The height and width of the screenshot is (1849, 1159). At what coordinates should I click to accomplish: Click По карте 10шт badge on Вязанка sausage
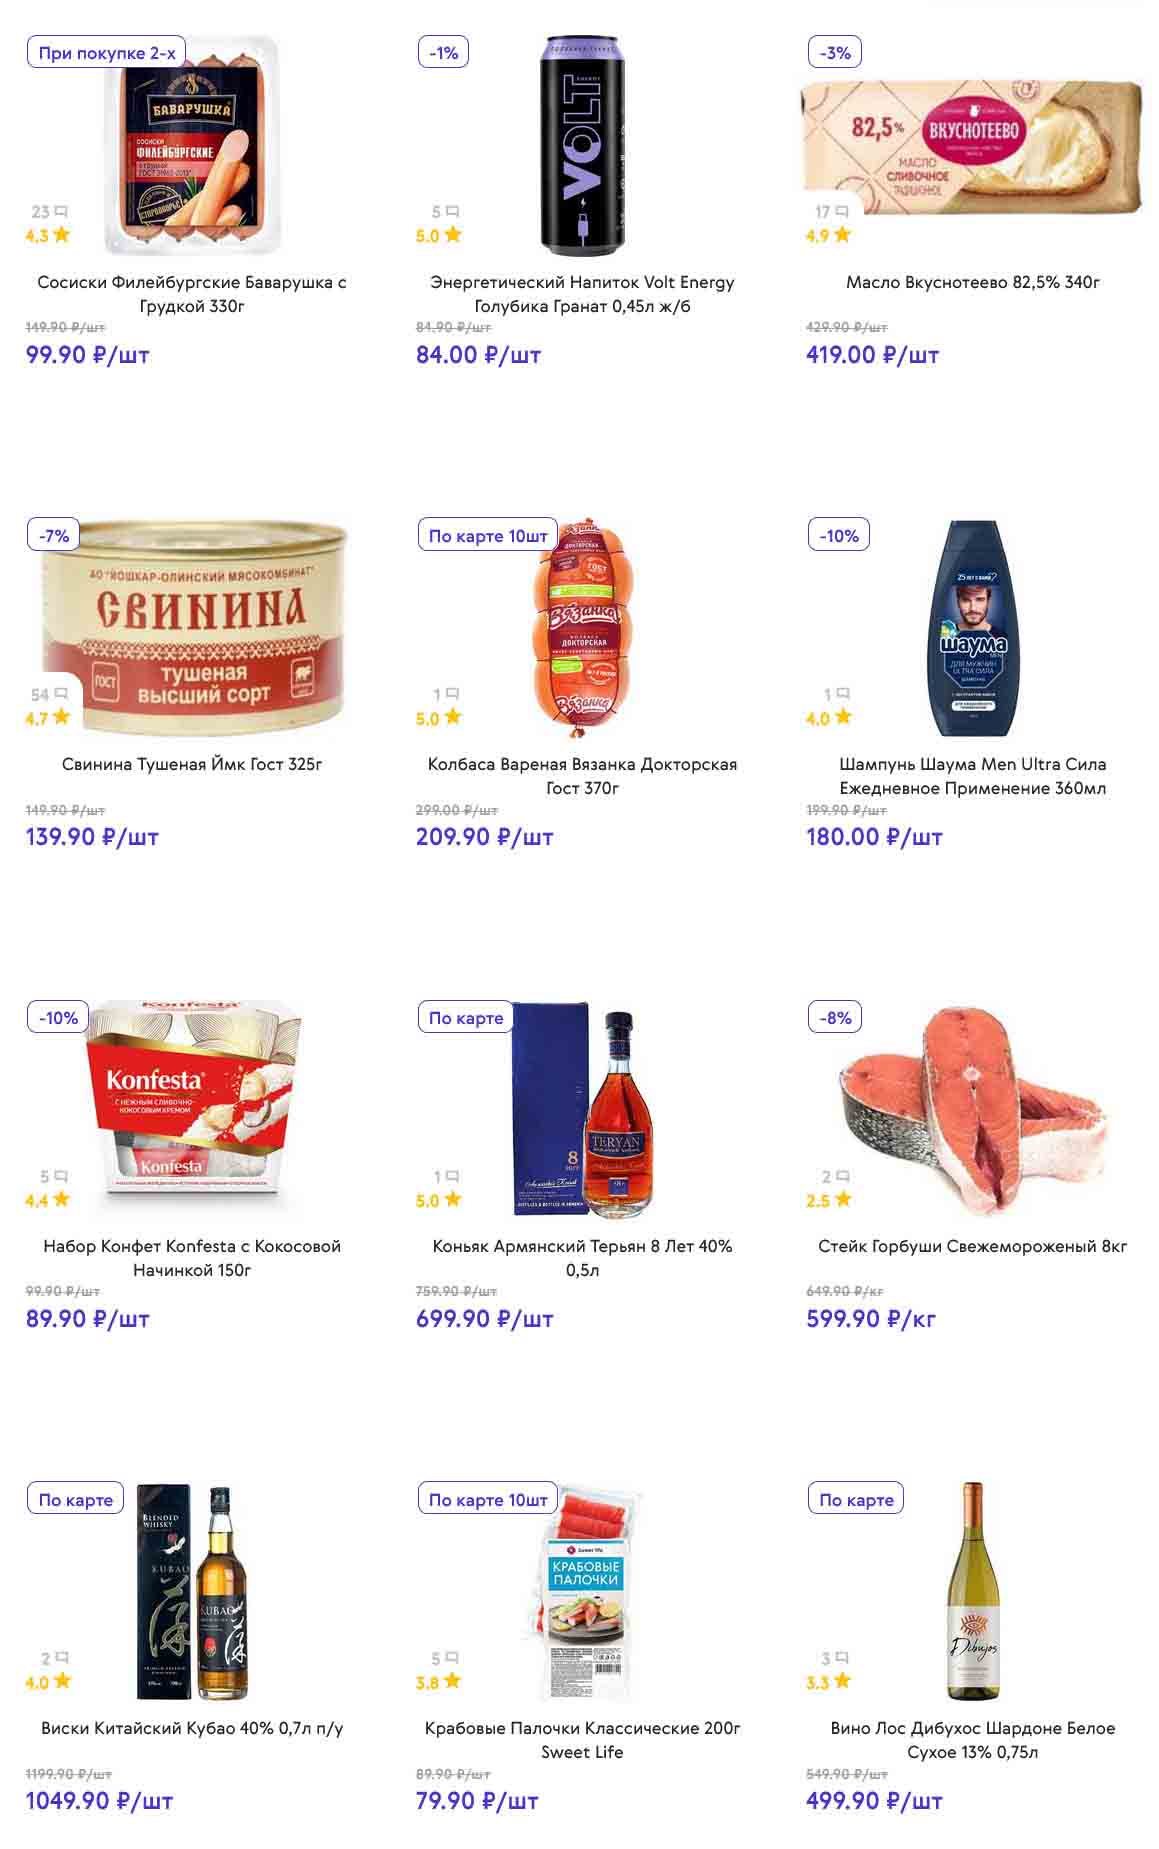tap(488, 535)
